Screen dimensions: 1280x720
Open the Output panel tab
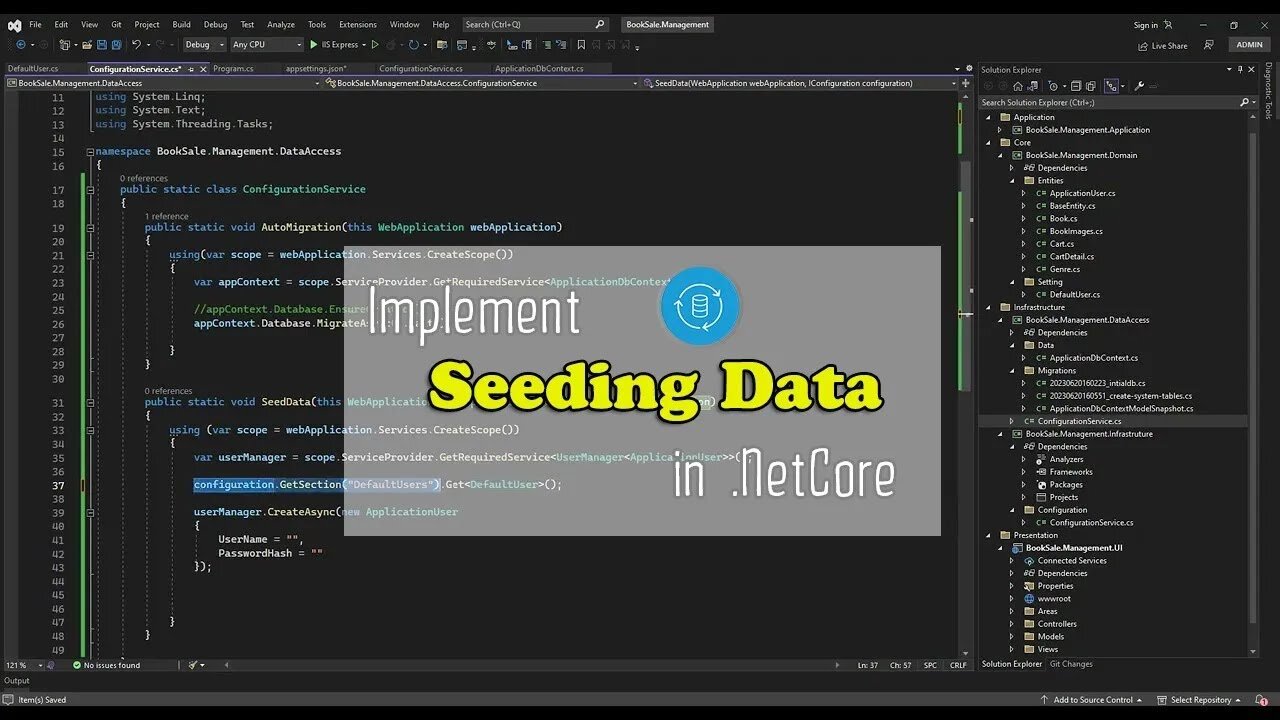click(17, 681)
